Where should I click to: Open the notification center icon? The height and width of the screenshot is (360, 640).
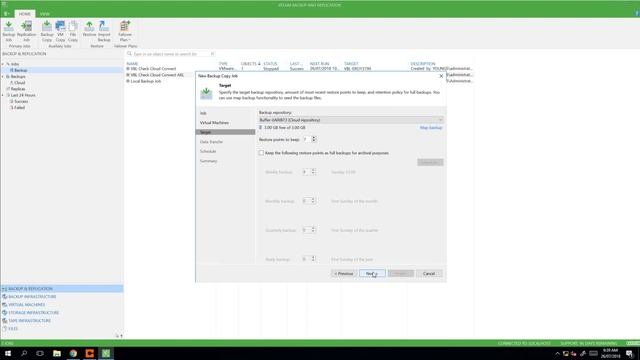630,353
